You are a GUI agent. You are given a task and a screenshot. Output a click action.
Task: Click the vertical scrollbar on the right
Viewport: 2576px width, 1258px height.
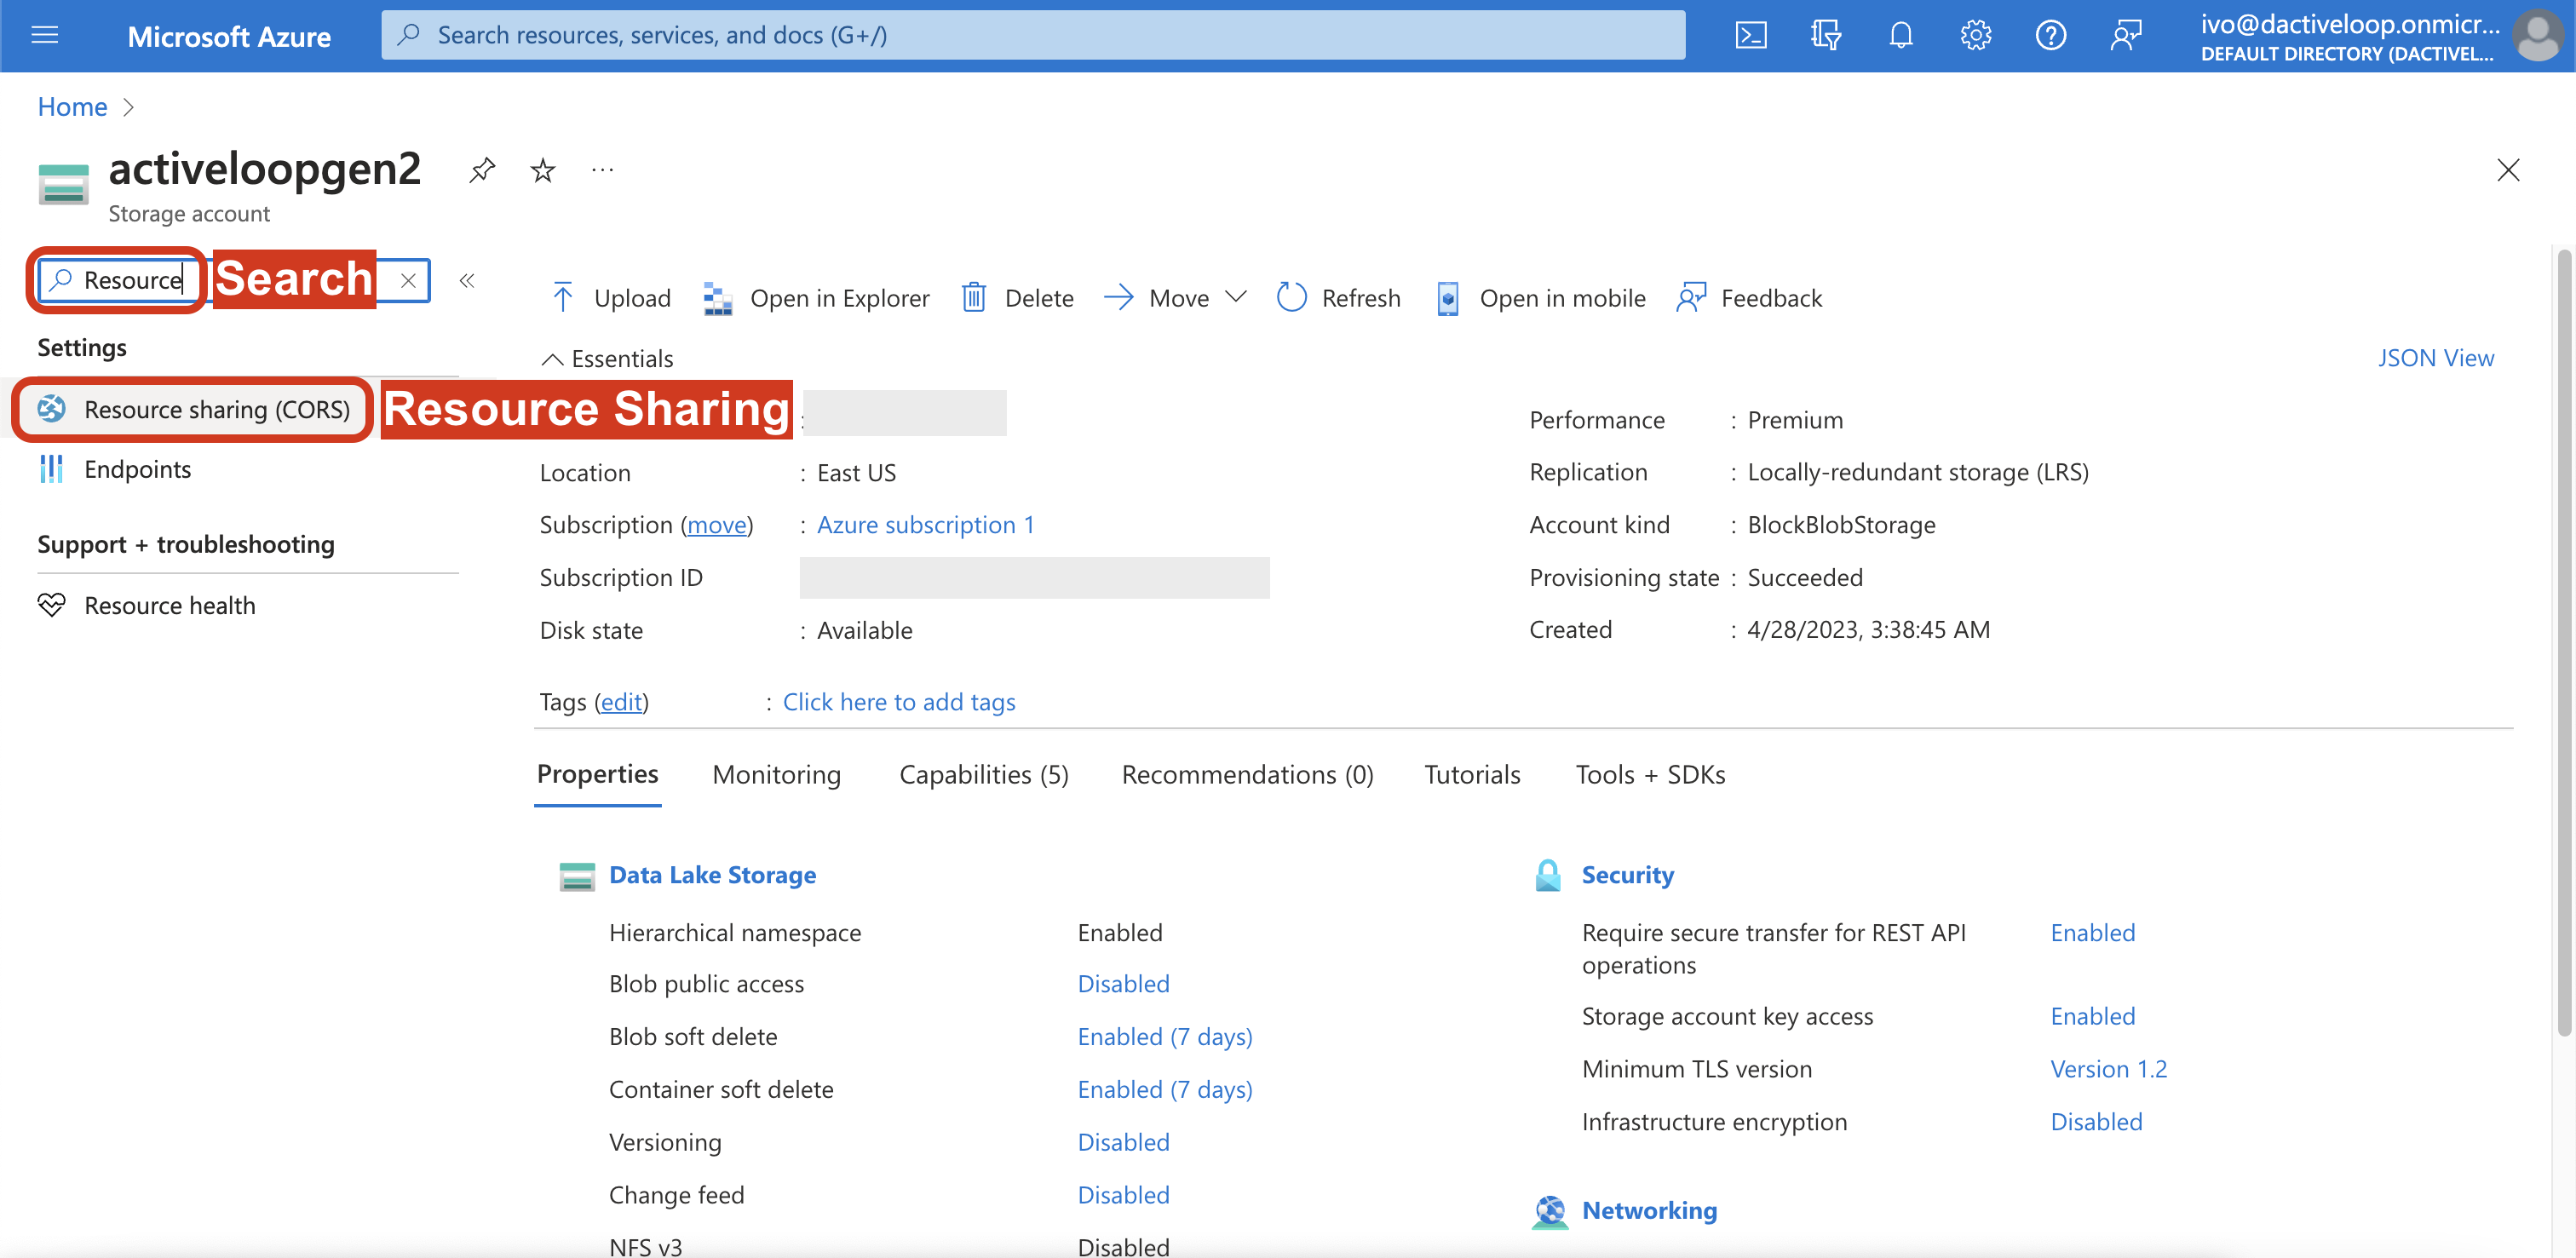(2563, 640)
